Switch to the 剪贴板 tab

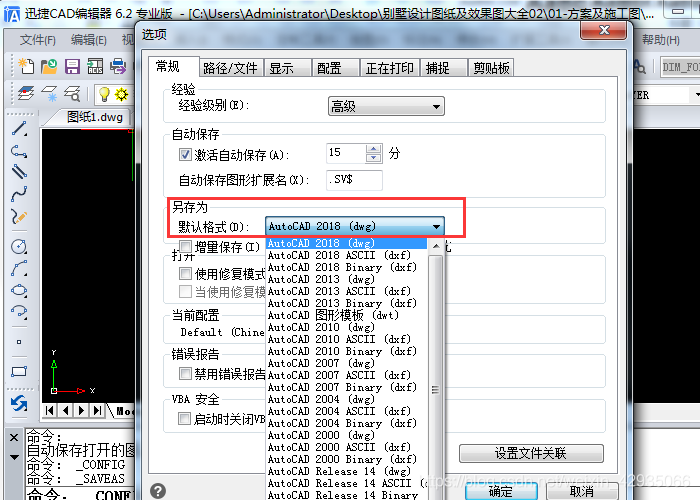pyautogui.click(x=491, y=68)
